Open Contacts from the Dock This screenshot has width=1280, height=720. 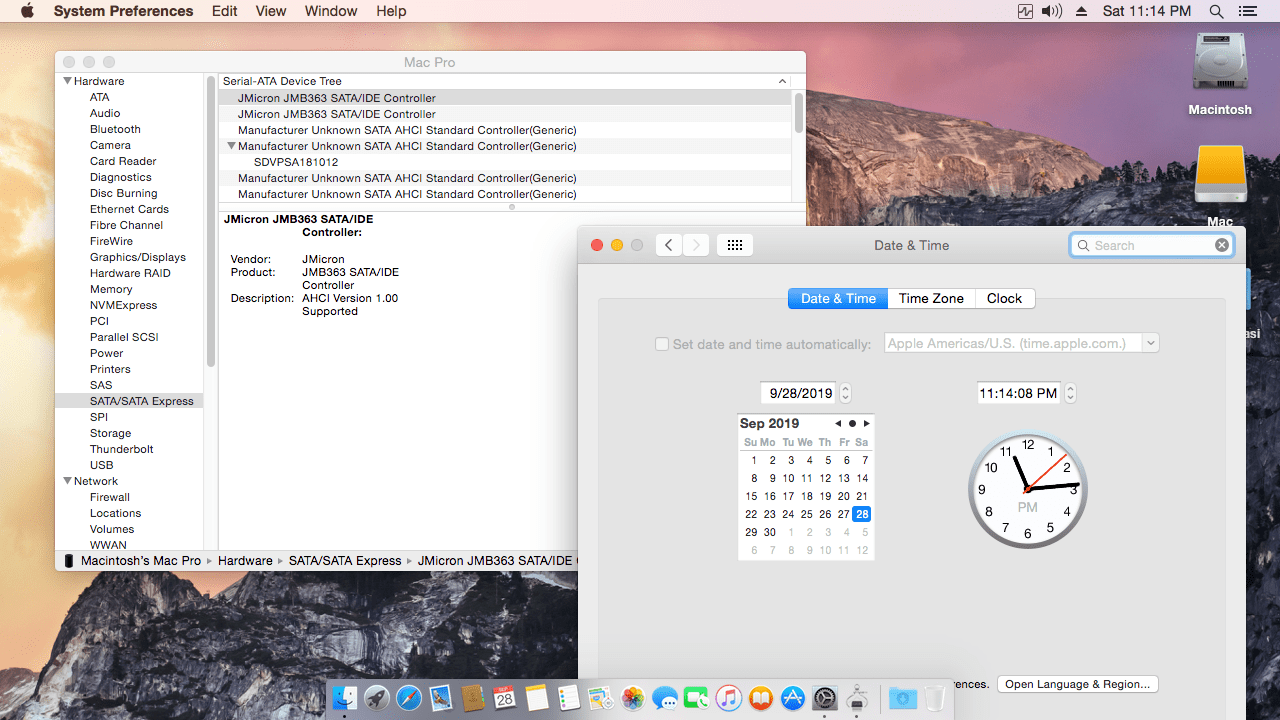473,698
